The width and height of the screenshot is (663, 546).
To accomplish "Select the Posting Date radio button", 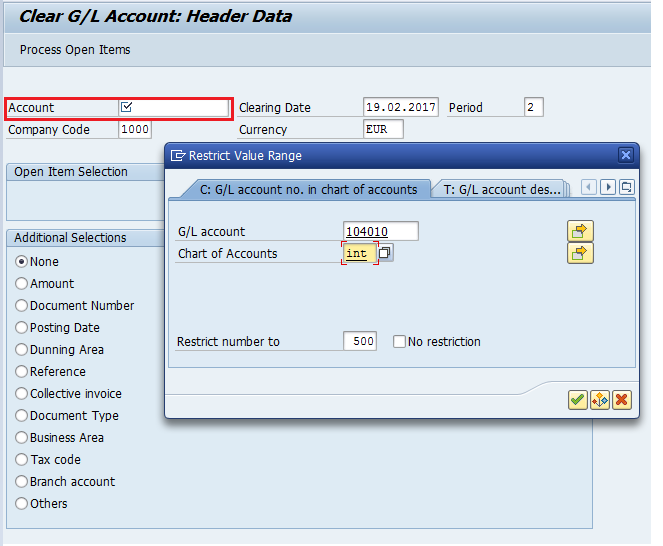I will (21, 327).
